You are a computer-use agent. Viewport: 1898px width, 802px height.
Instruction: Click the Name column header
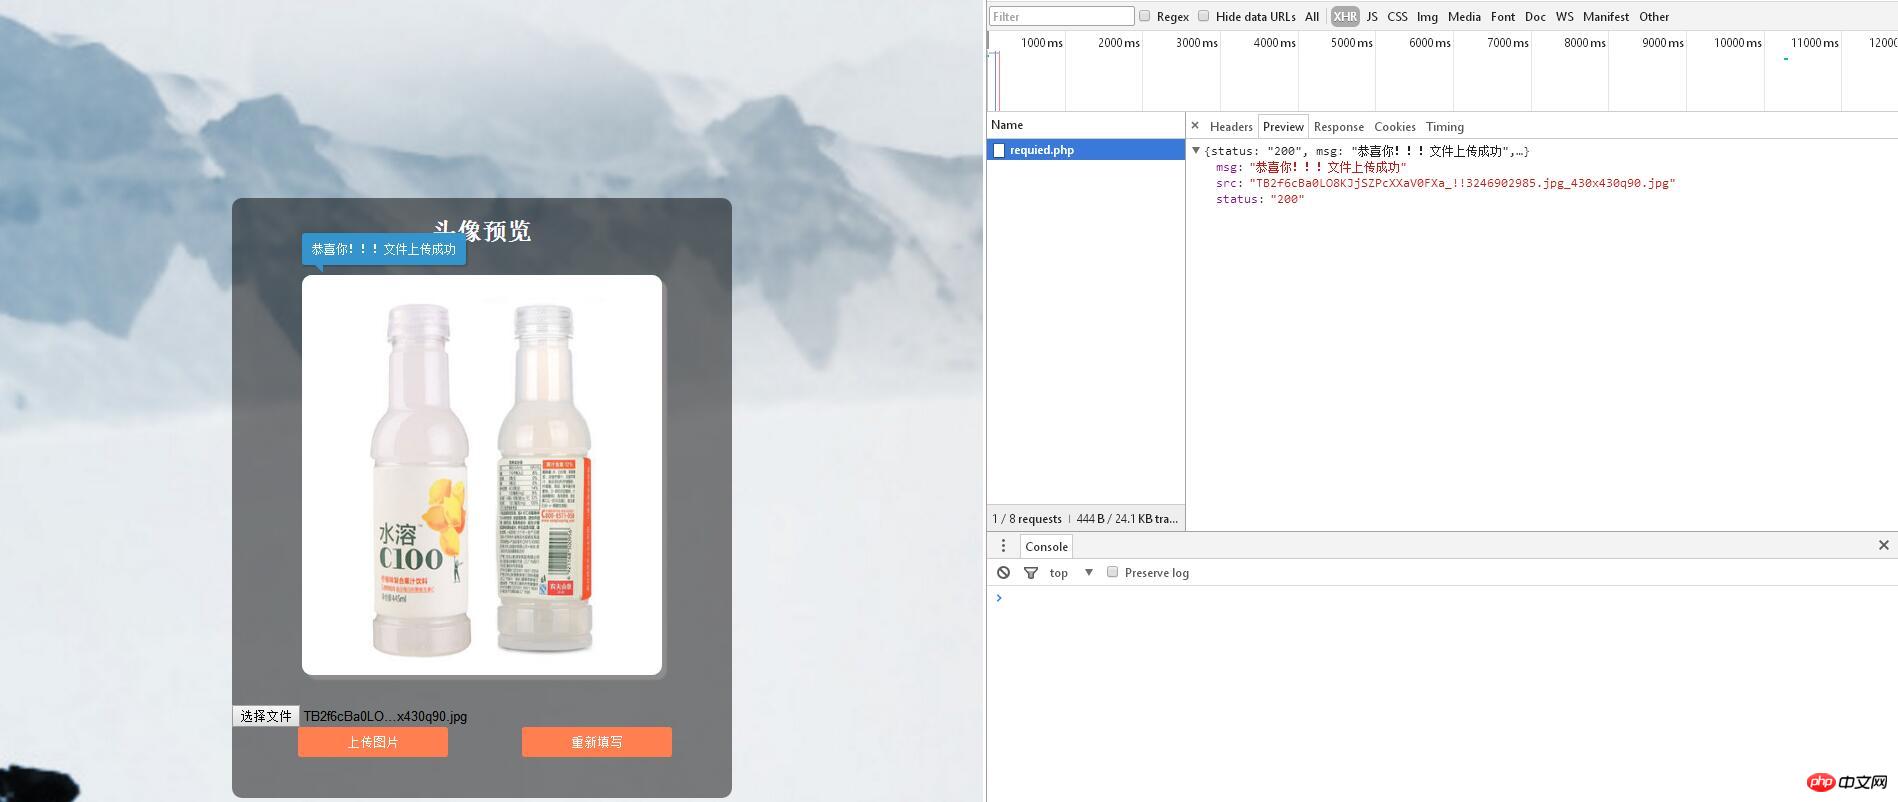[1086, 125]
